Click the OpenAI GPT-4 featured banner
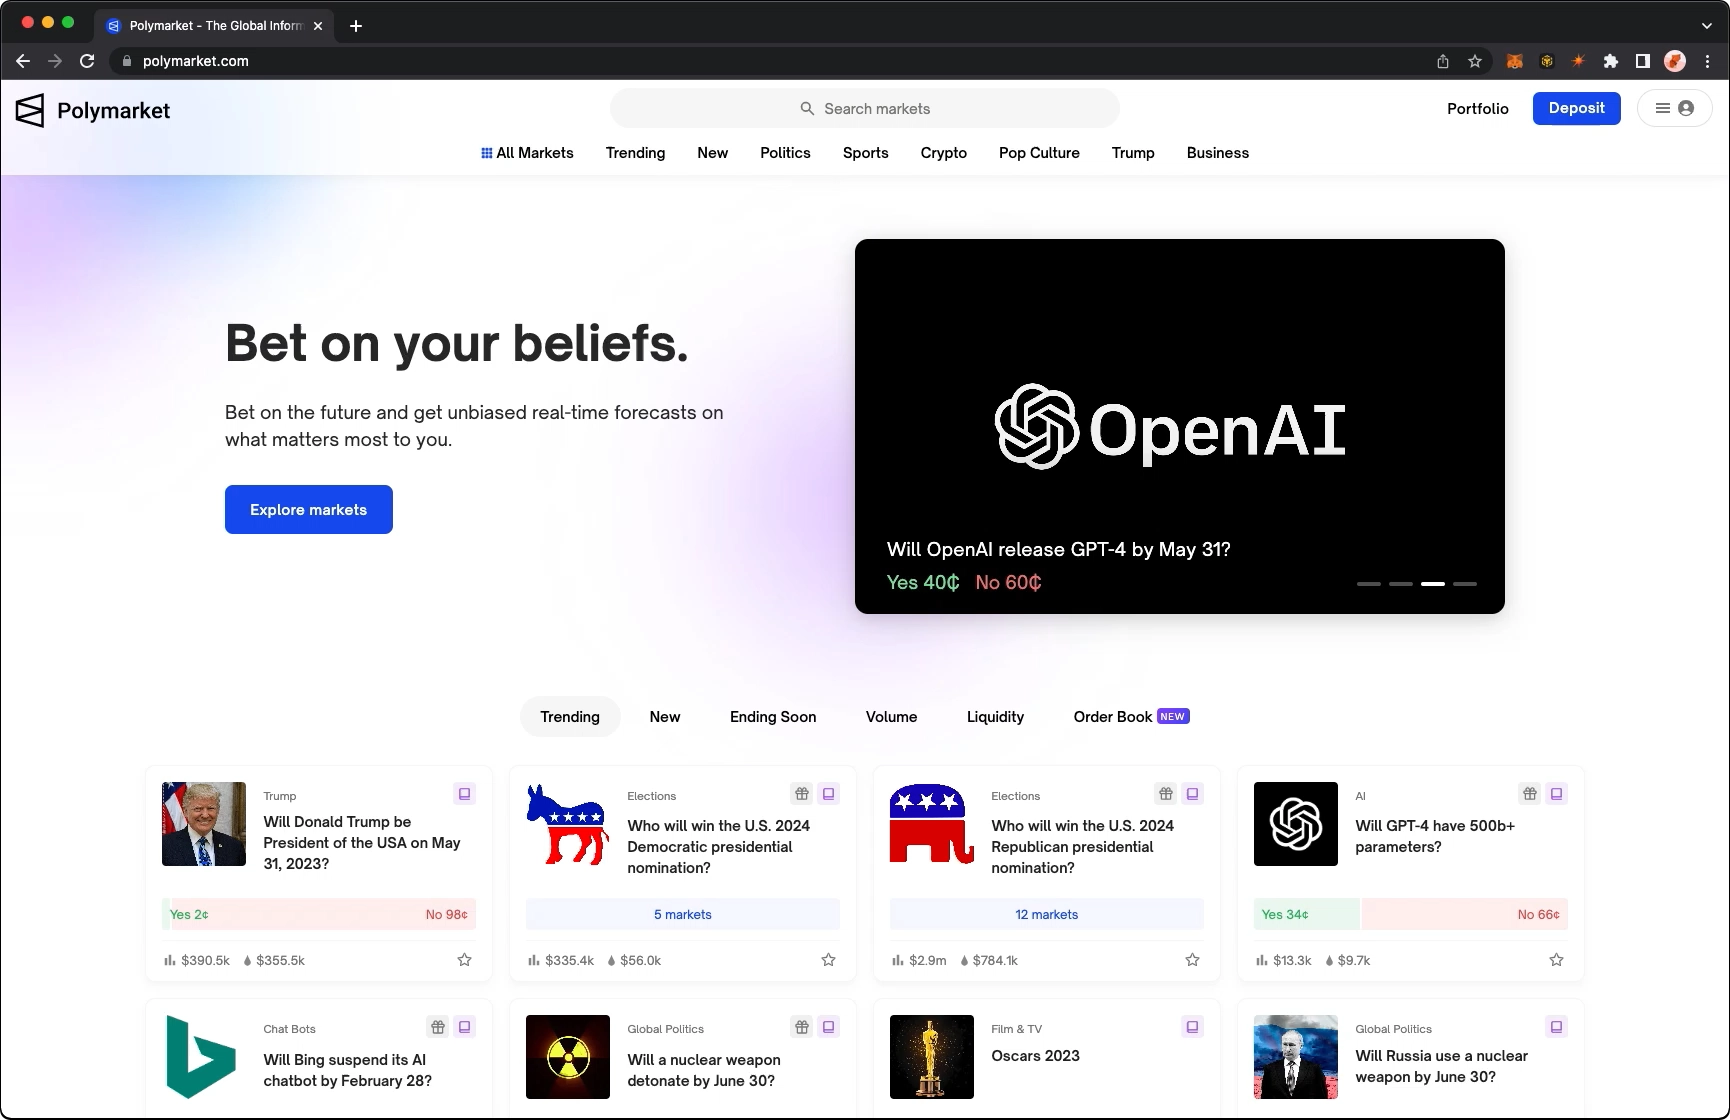The image size is (1730, 1120). (1180, 426)
